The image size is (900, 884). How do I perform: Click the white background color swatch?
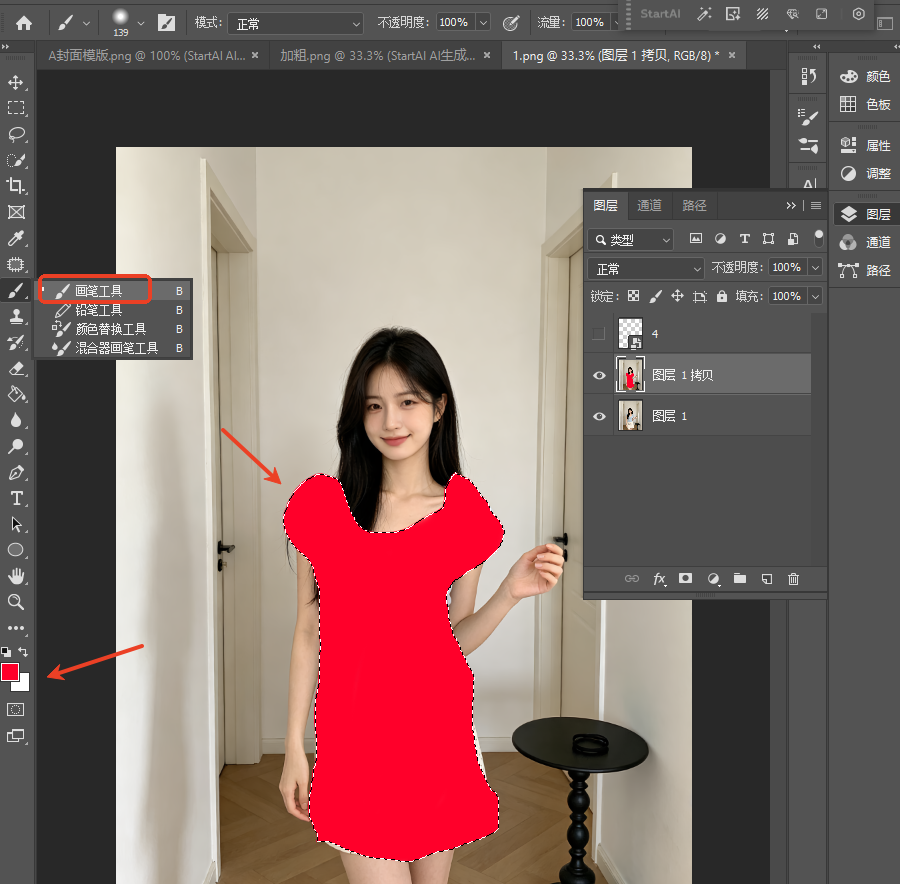(x=23, y=684)
